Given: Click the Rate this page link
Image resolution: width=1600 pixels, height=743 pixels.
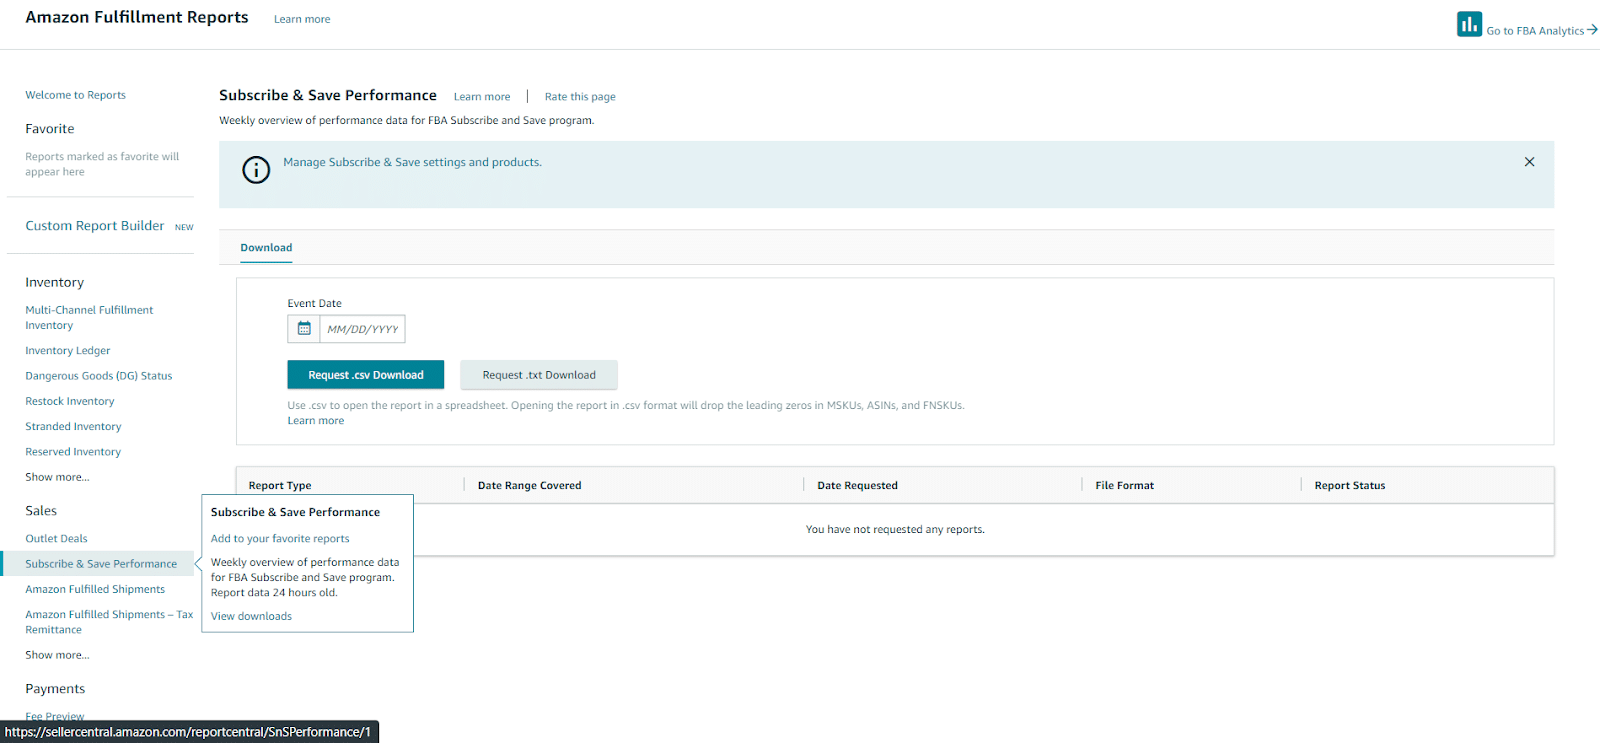Looking at the screenshot, I should (580, 97).
